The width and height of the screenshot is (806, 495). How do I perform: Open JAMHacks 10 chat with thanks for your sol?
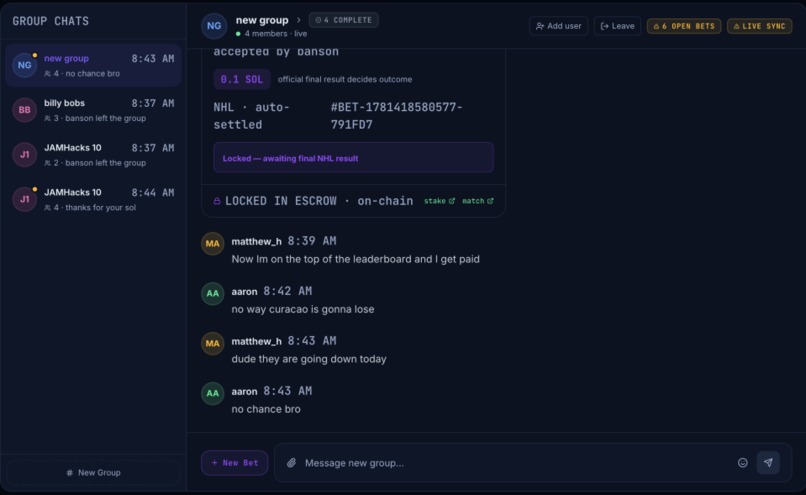[x=93, y=199]
